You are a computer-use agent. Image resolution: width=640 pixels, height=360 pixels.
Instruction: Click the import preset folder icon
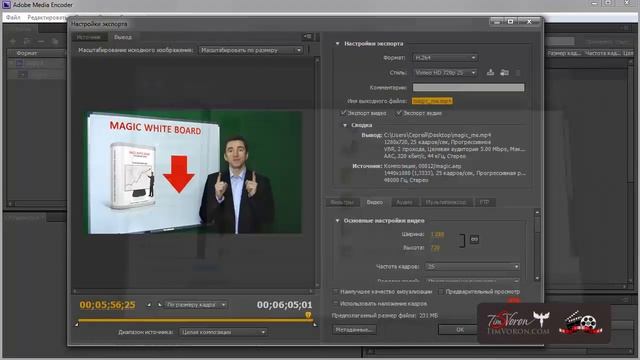click(504, 72)
